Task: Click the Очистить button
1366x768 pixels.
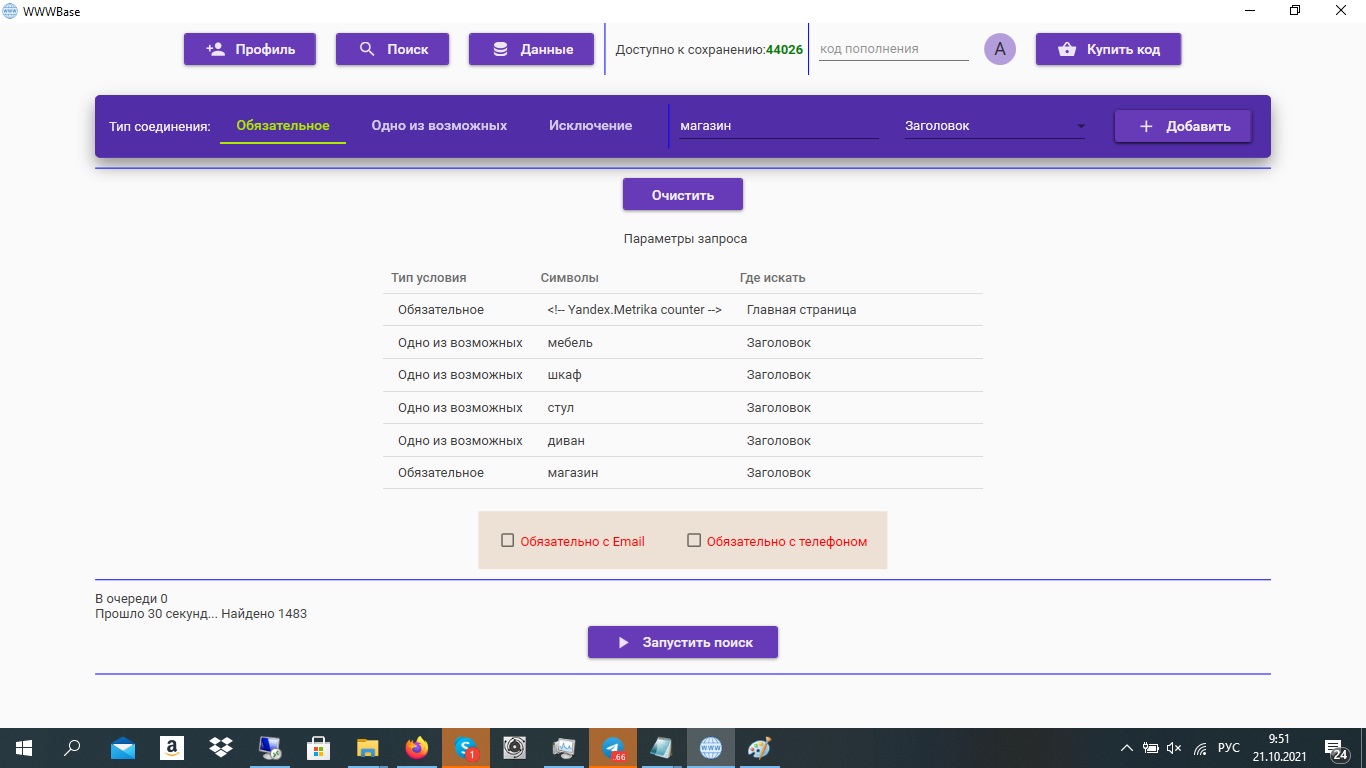Action: coord(683,195)
